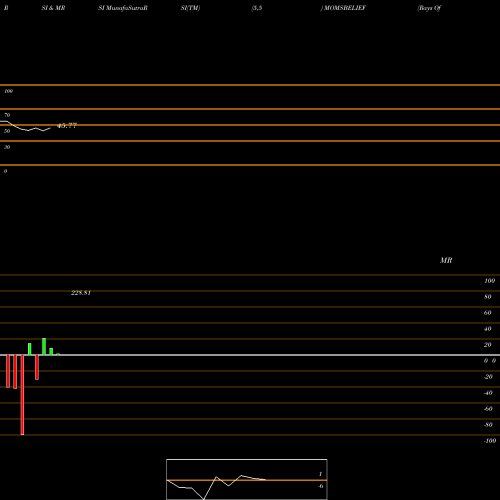Click the tallest red histogram bar

(x=22, y=395)
